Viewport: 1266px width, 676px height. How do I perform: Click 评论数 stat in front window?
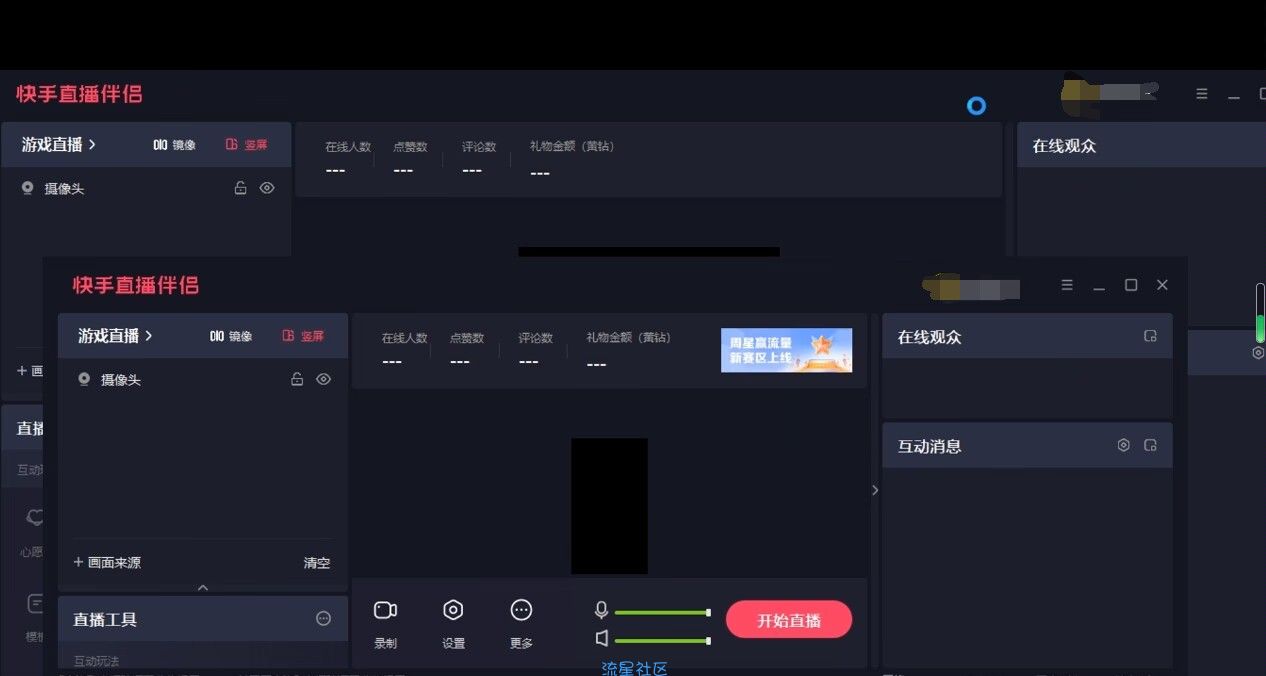click(535, 349)
